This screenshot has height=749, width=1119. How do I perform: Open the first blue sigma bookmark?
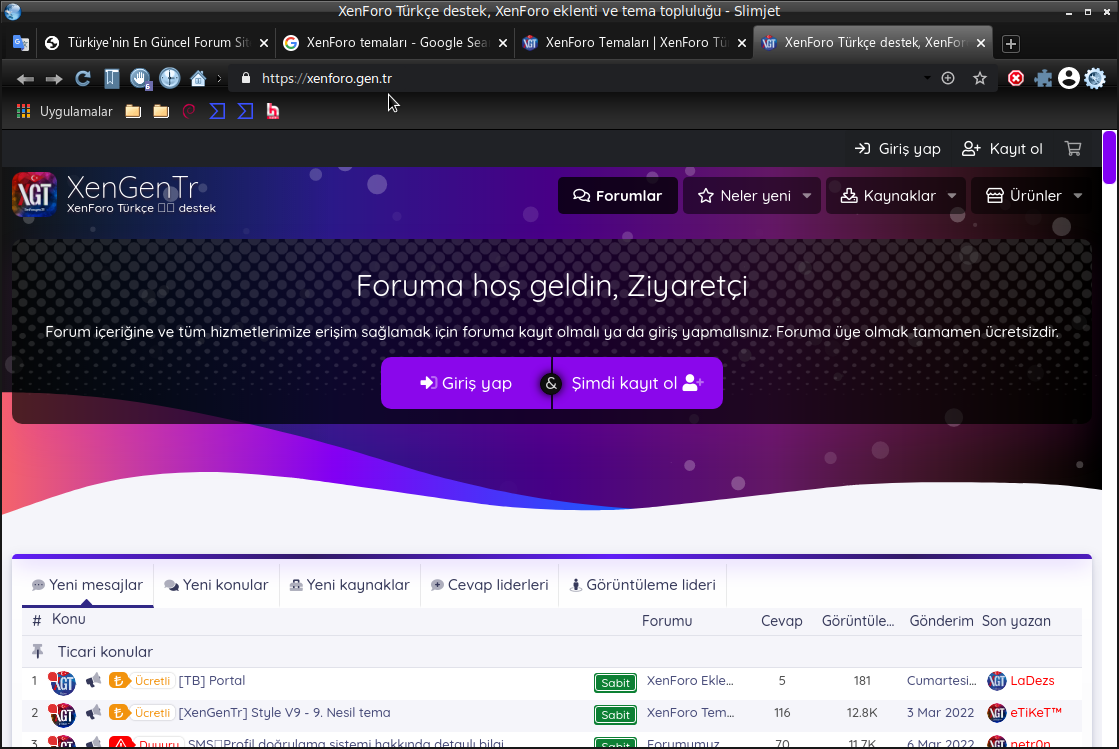click(x=218, y=111)
